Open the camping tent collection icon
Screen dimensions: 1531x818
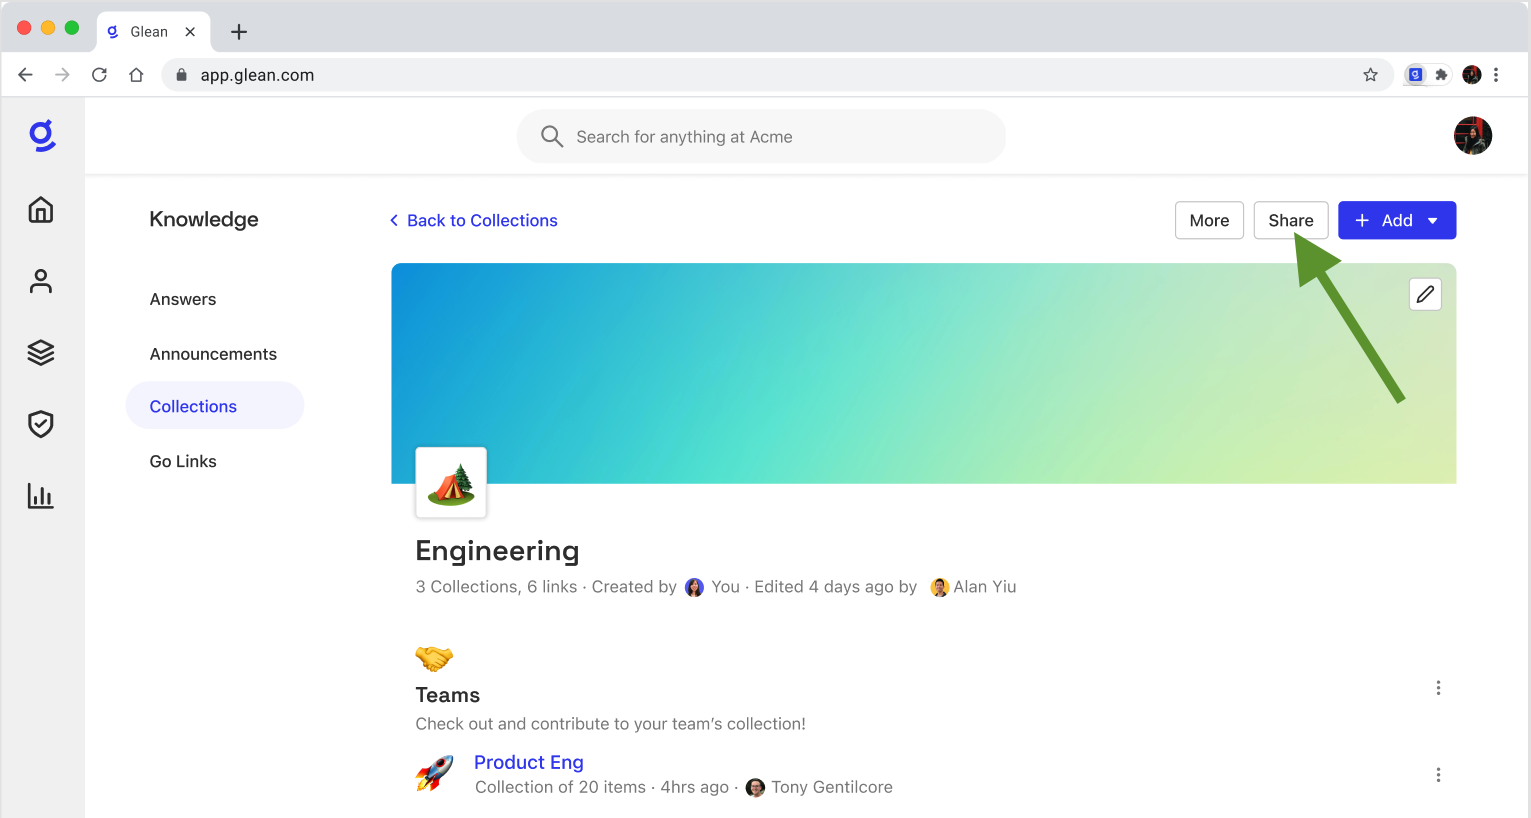tap(450, 482)
